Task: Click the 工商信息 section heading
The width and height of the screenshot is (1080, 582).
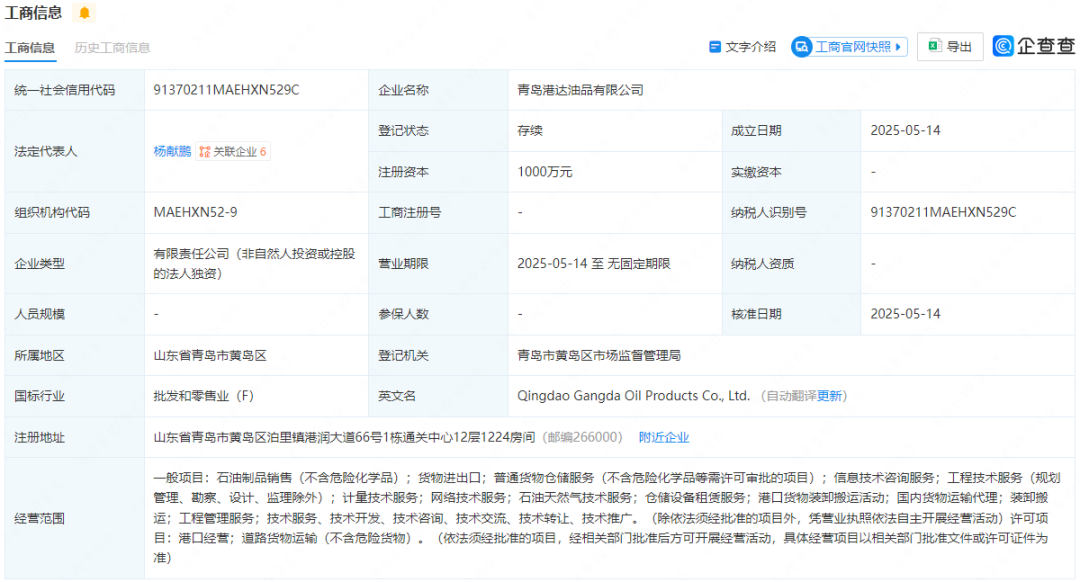Action: coord(33,12)
